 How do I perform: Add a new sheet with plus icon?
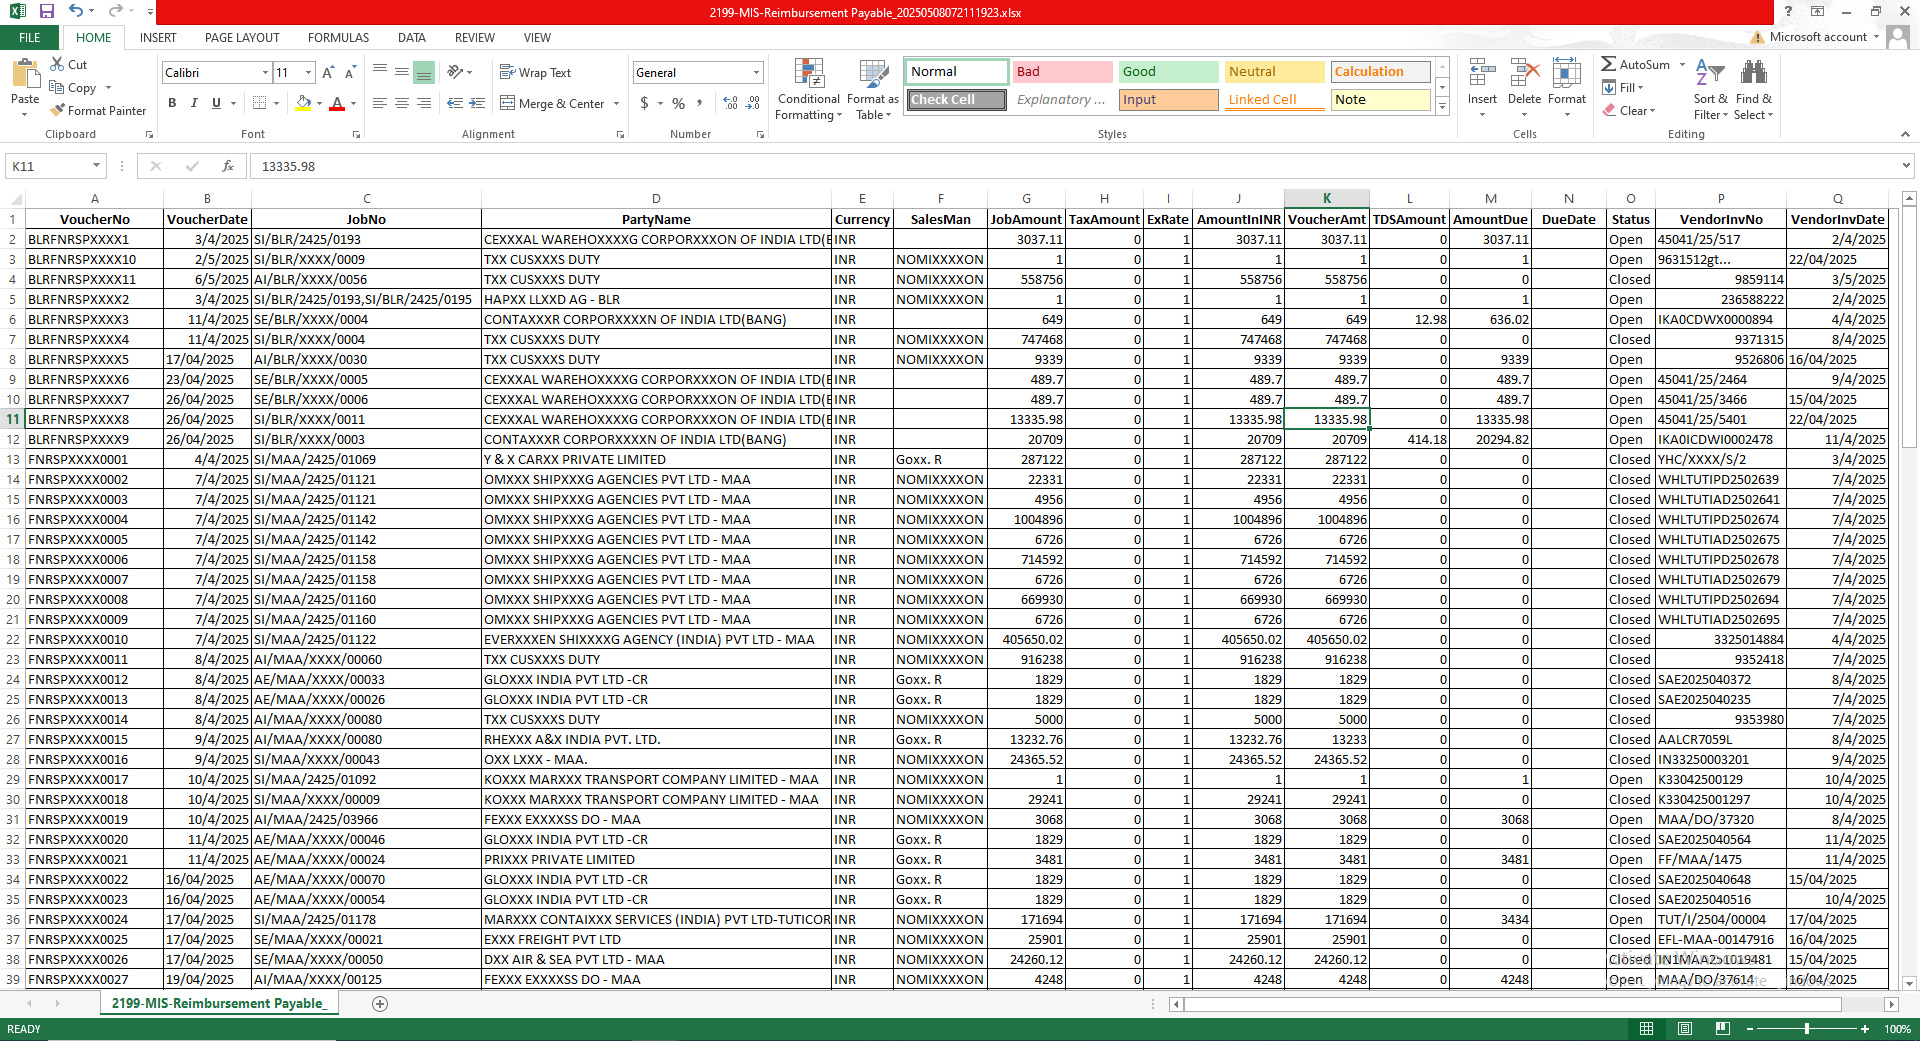coord(380,1004)
